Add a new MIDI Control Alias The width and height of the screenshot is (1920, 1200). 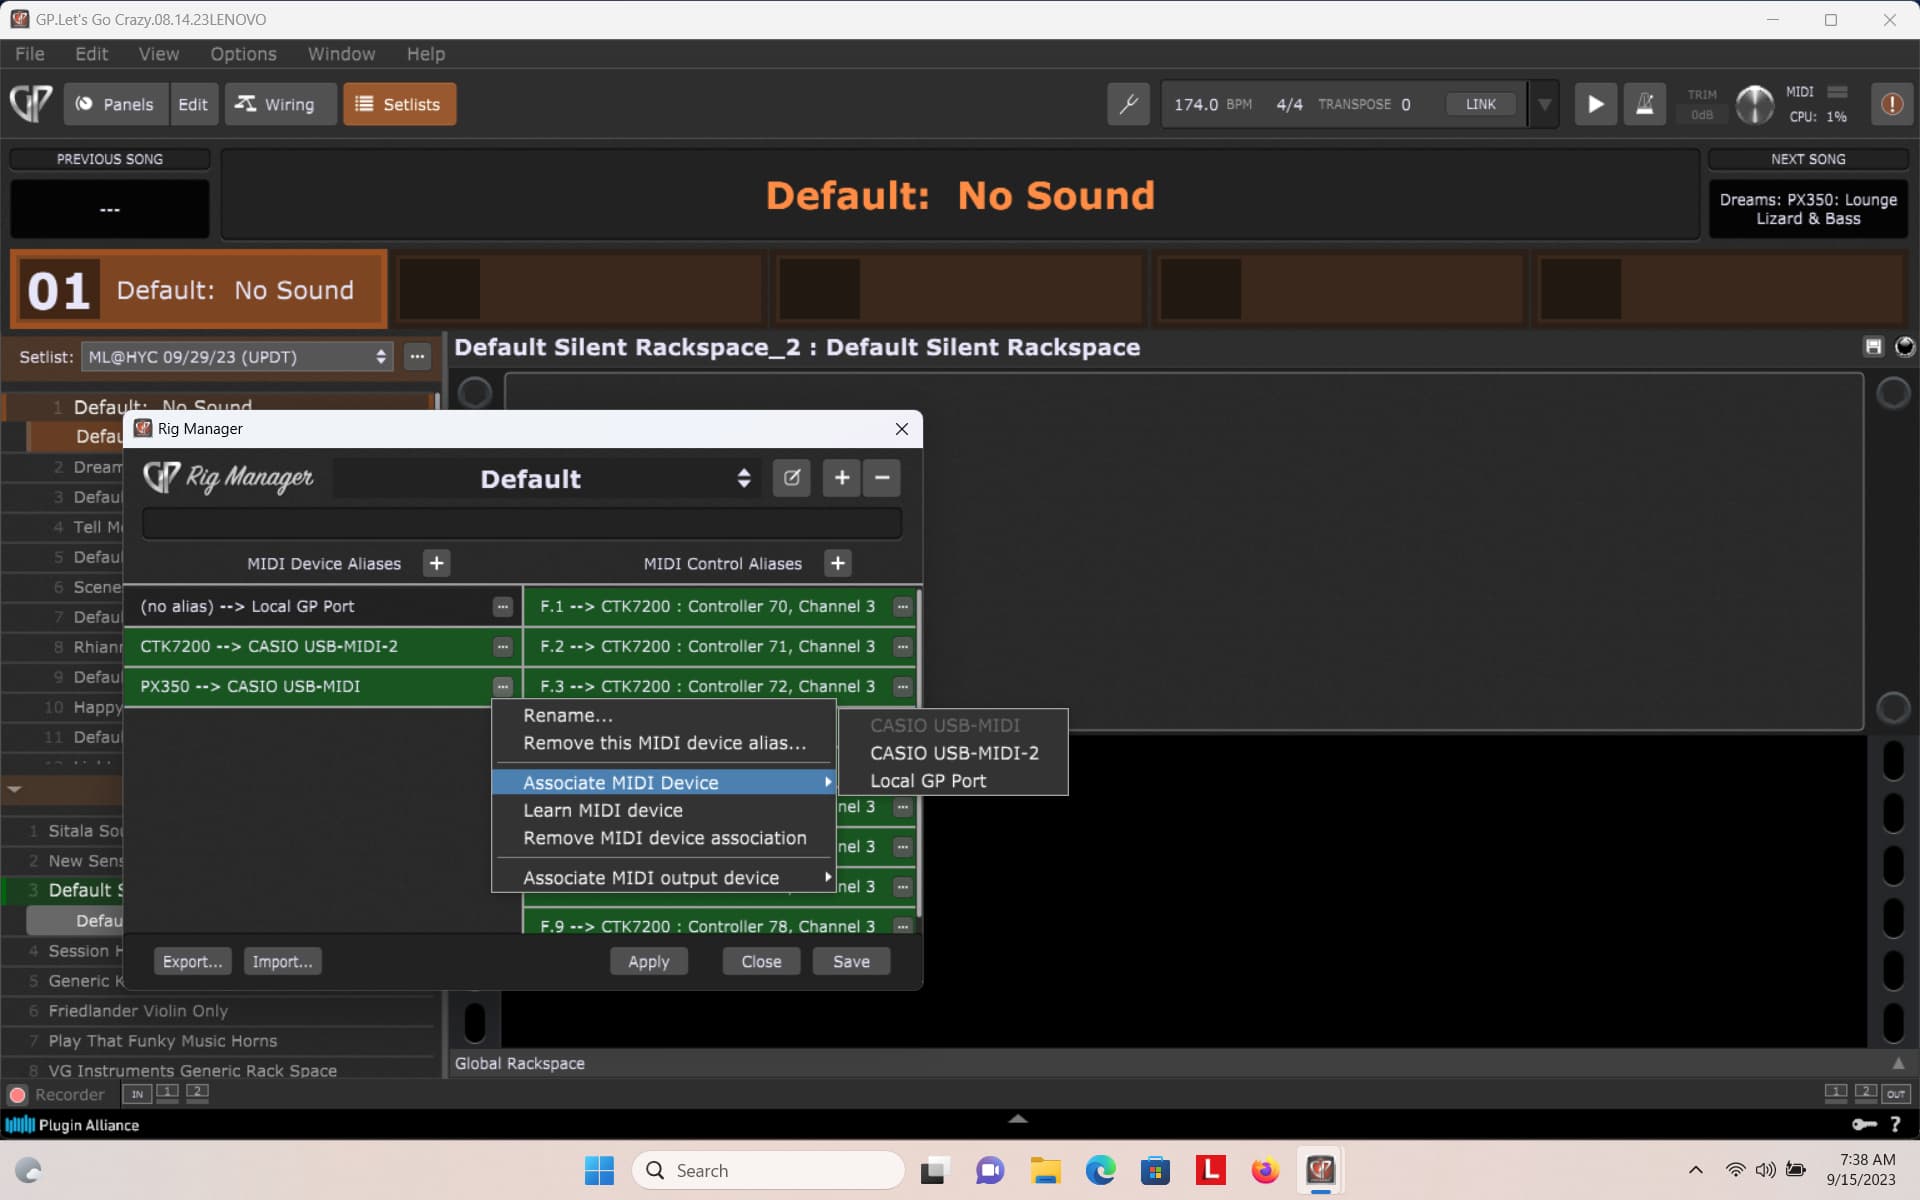838,563
